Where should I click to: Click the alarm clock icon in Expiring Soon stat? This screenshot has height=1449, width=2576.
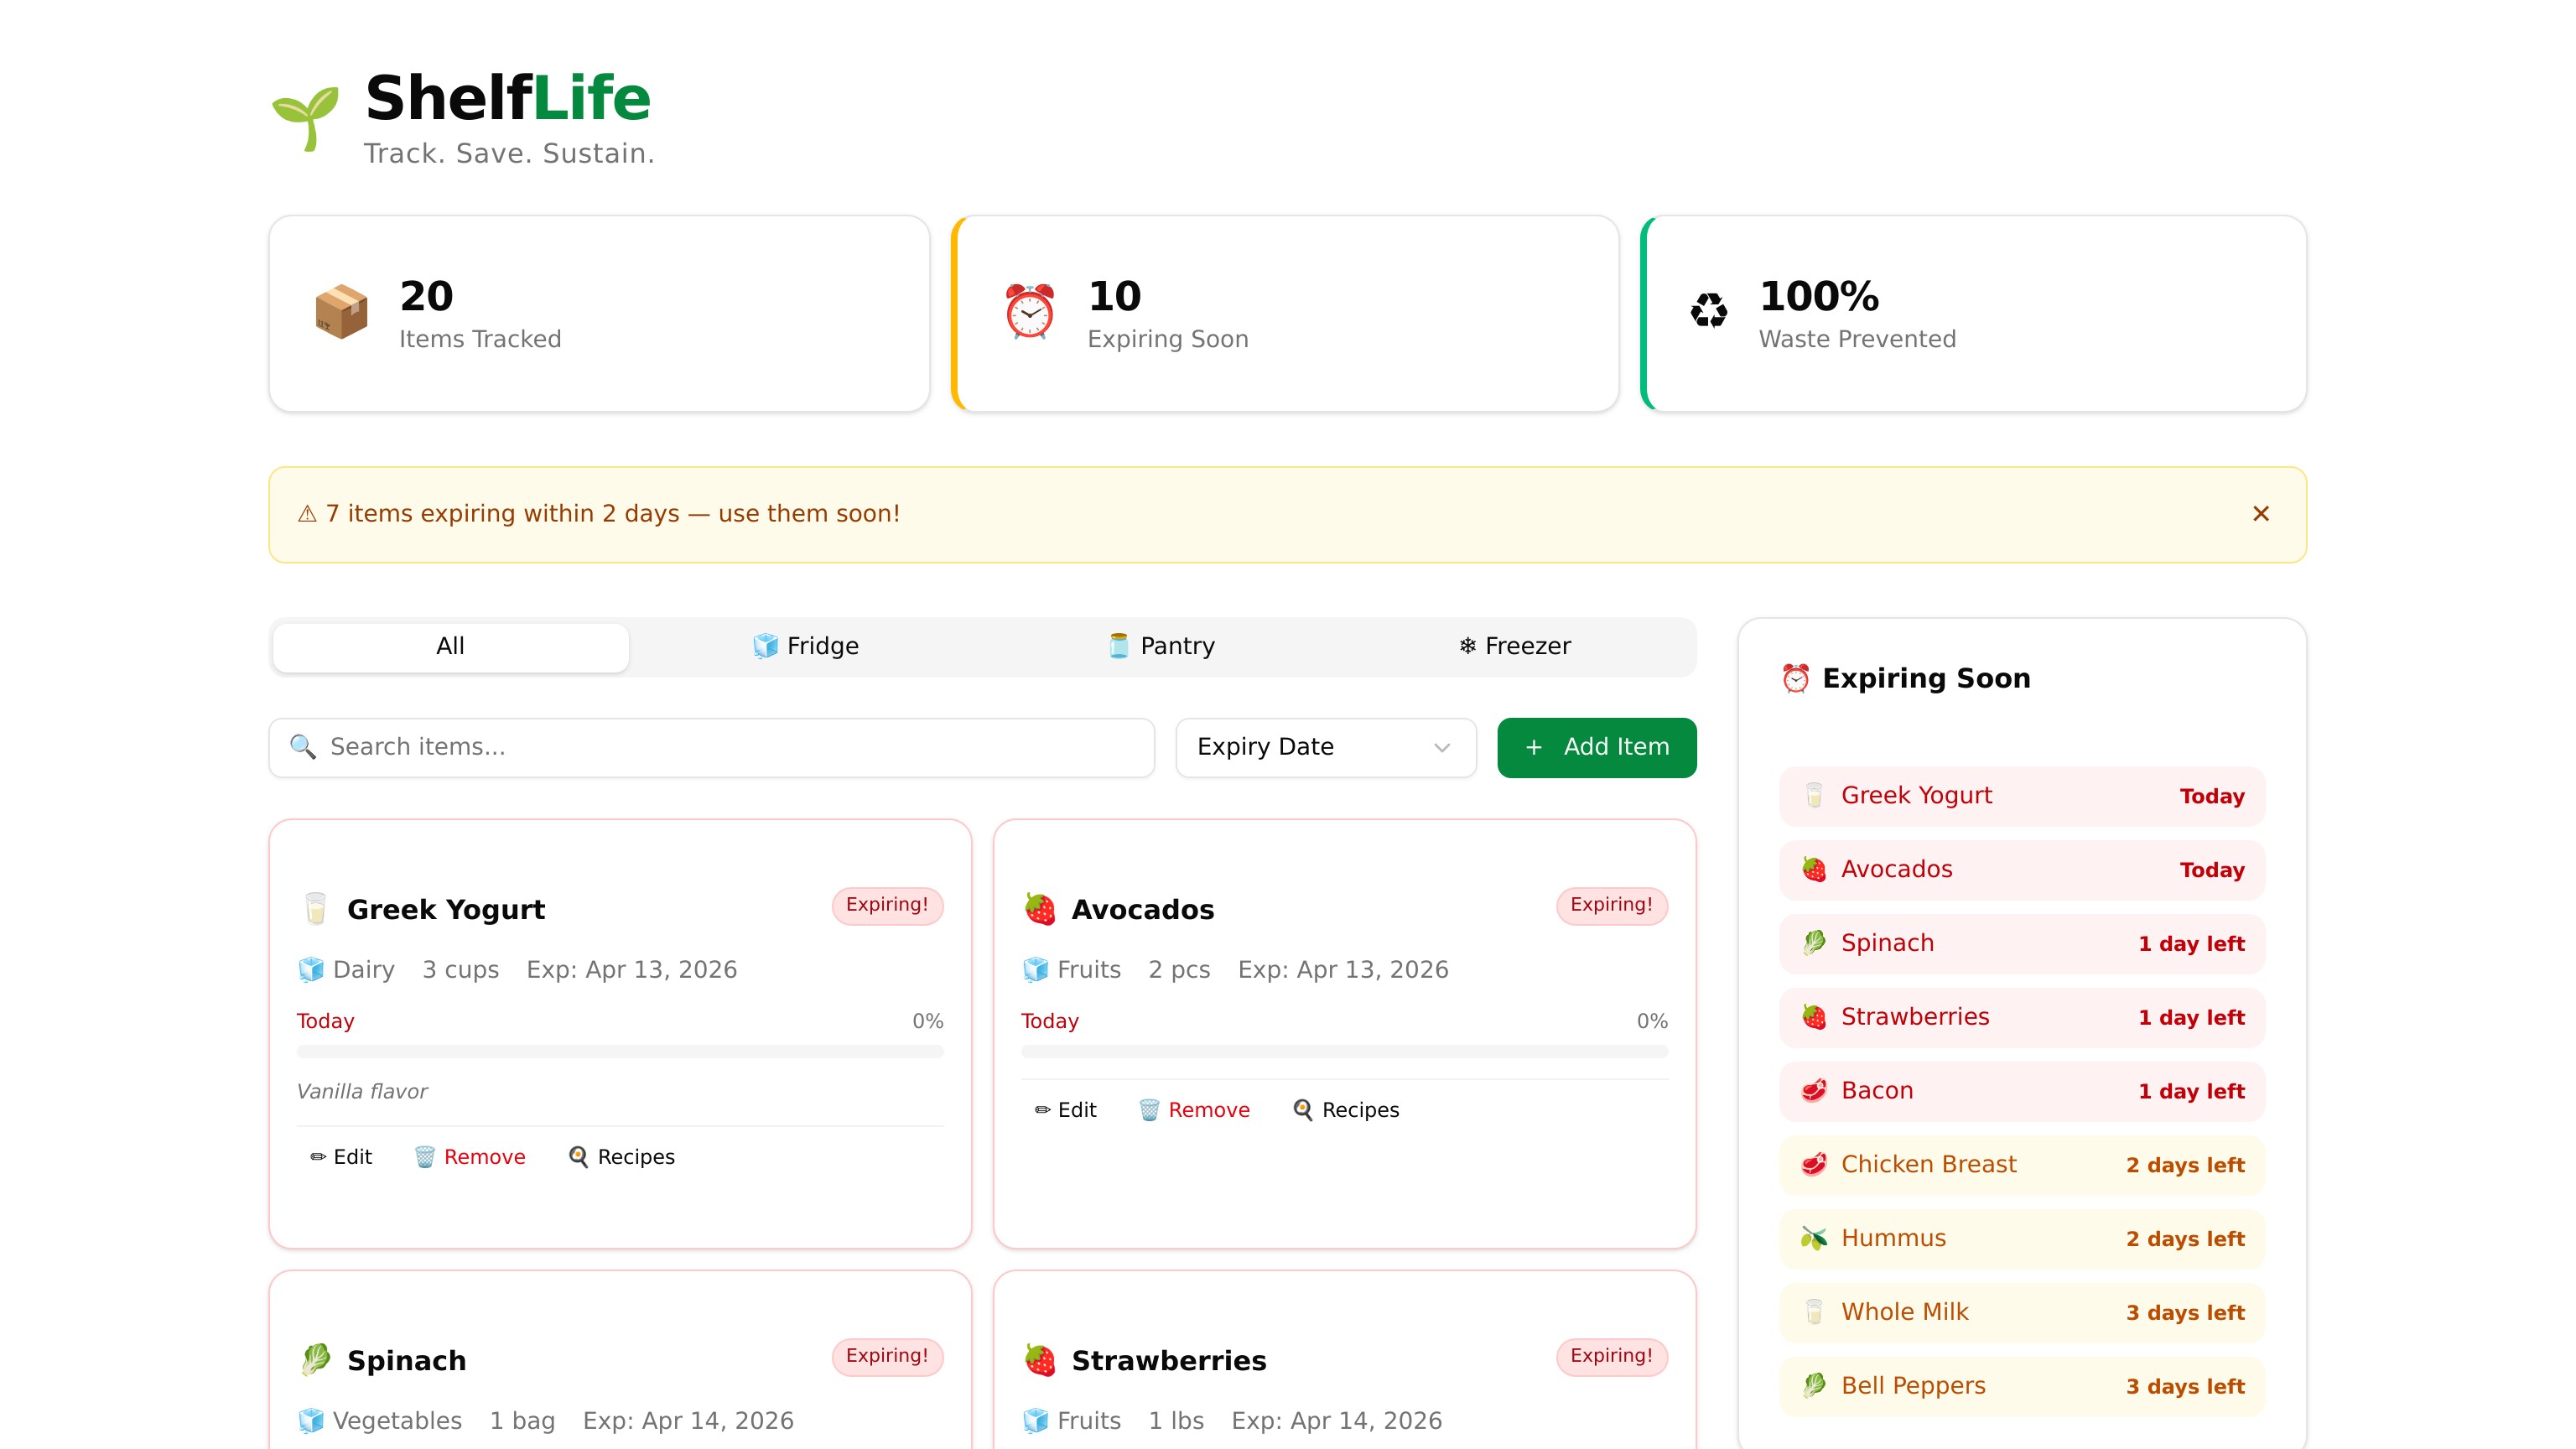(x=1029, y=312)
